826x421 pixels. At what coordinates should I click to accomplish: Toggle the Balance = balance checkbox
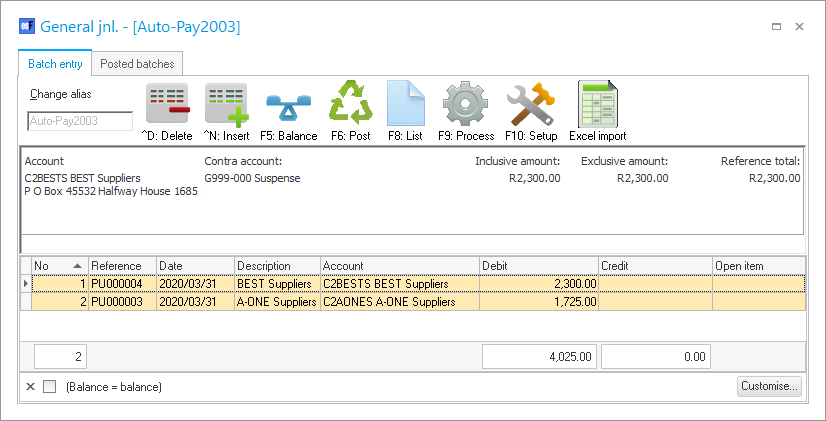point(50,387)
